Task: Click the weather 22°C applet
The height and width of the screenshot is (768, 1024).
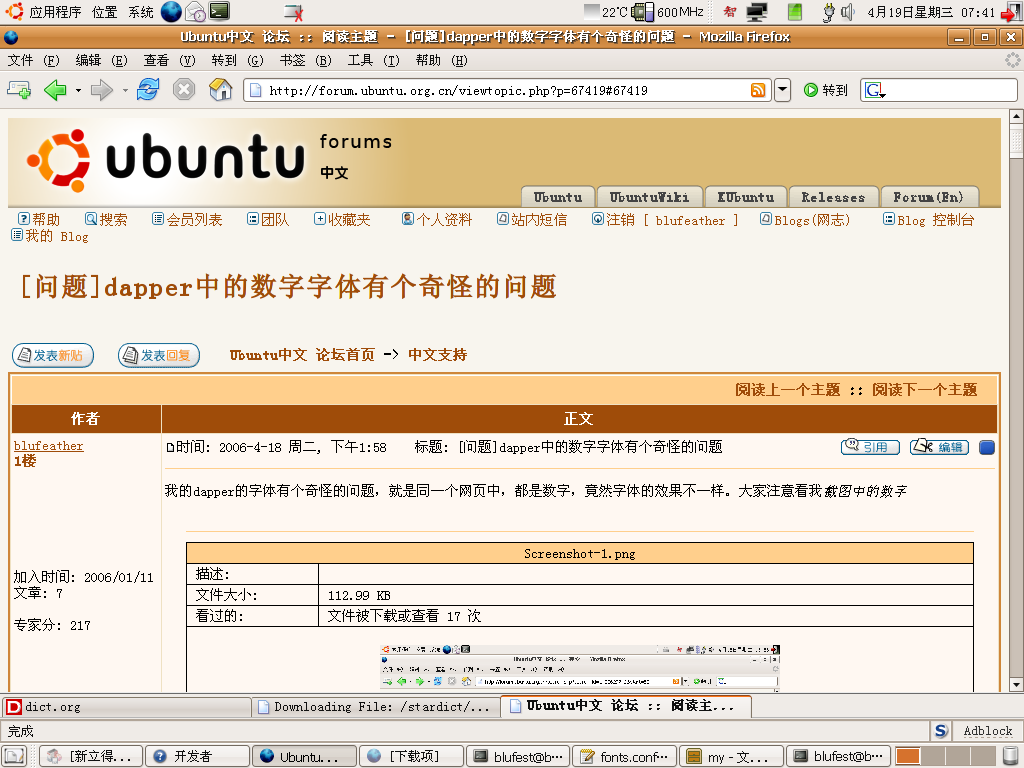Action: click(605, 12)
